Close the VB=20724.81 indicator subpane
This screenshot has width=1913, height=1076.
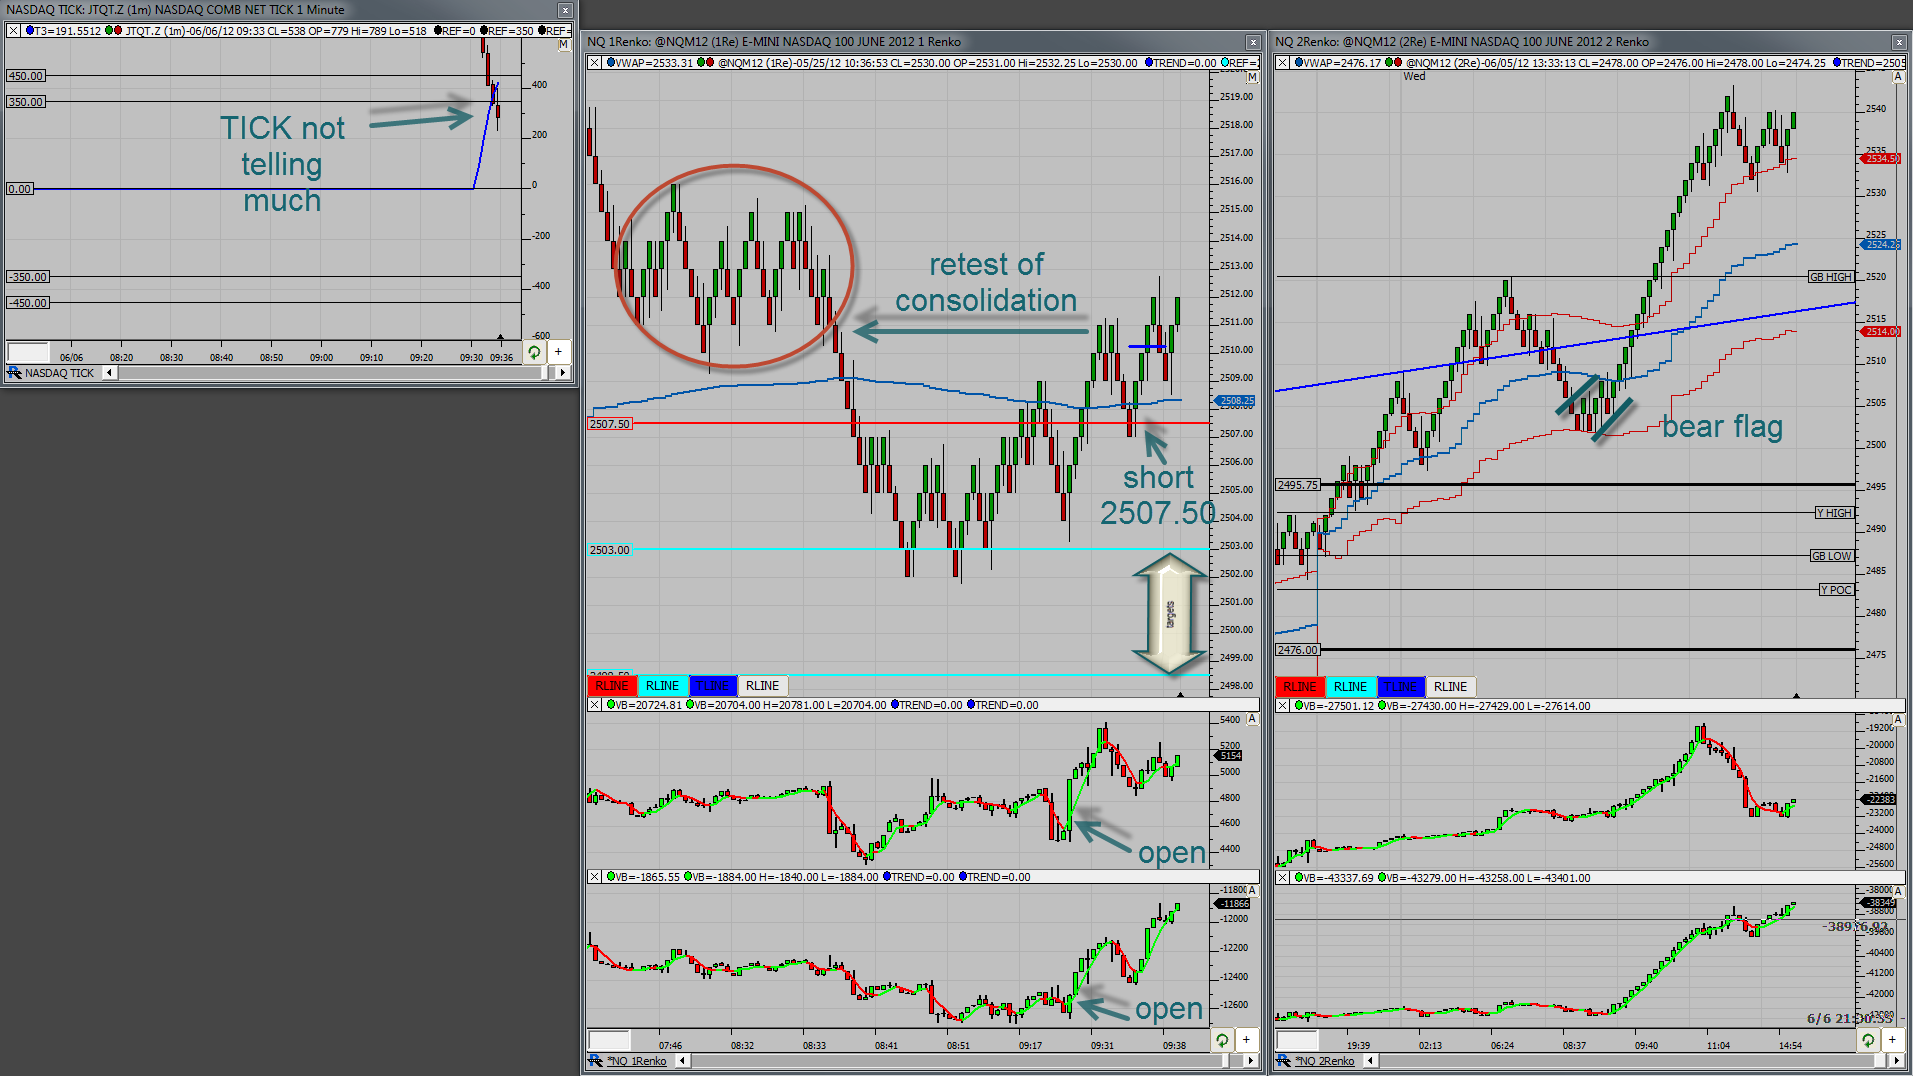(594, 705)
